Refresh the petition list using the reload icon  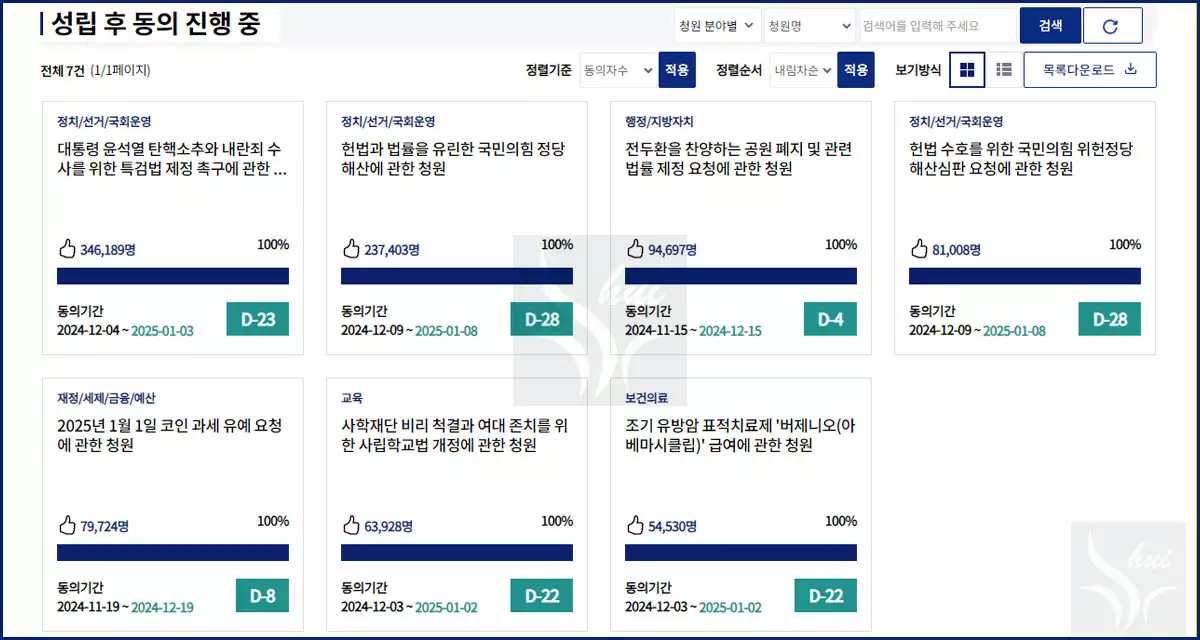pos(1113,25)
